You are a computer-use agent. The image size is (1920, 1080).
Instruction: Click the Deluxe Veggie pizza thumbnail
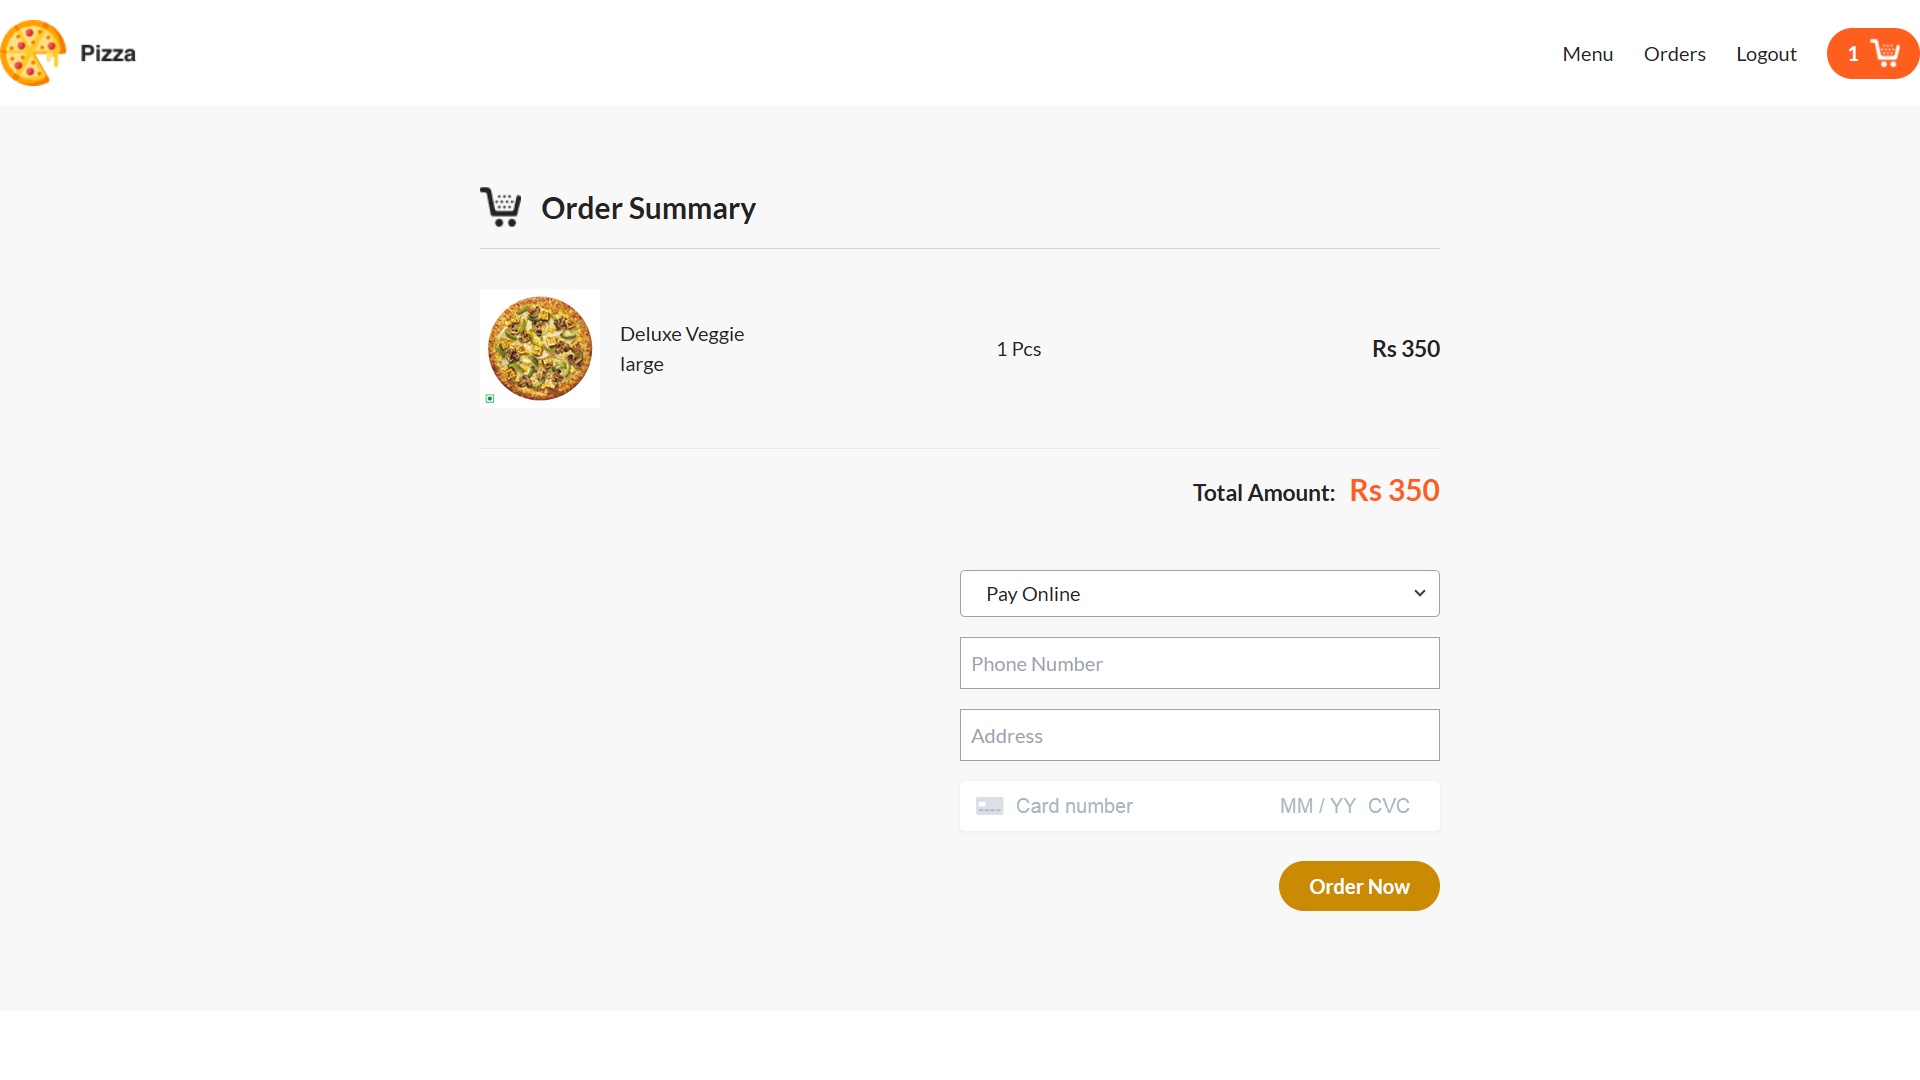pos(539,348)
